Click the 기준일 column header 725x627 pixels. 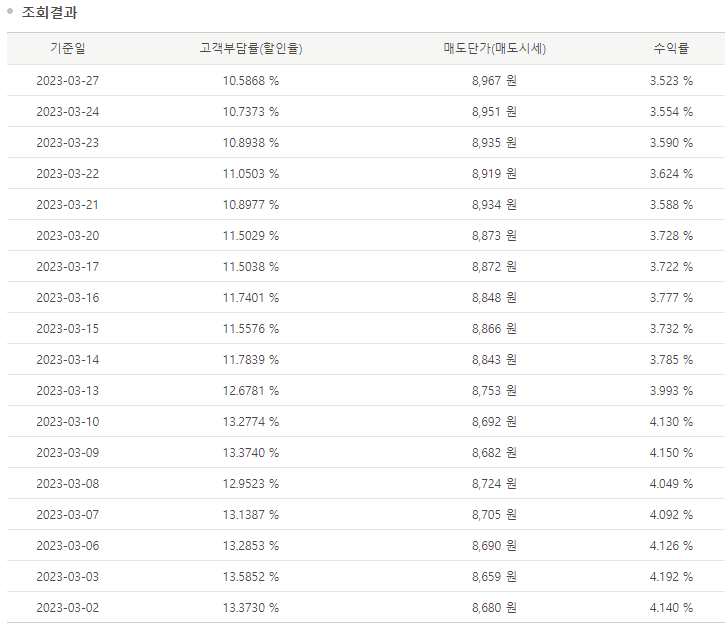coord(68,48)
